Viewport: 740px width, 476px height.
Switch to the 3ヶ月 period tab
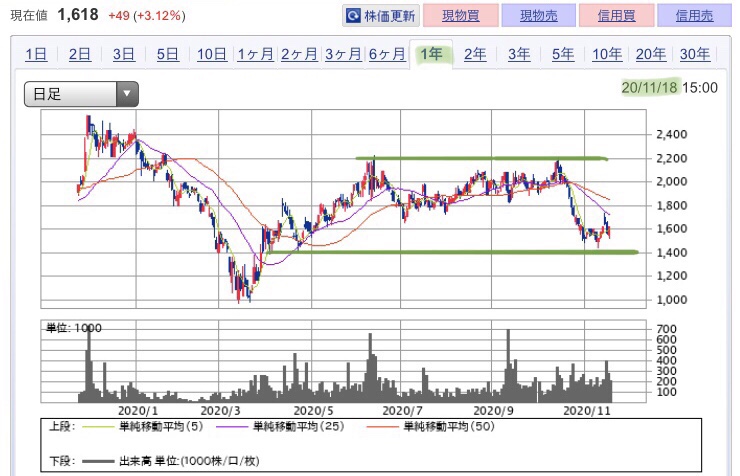(x=343, y=54)
